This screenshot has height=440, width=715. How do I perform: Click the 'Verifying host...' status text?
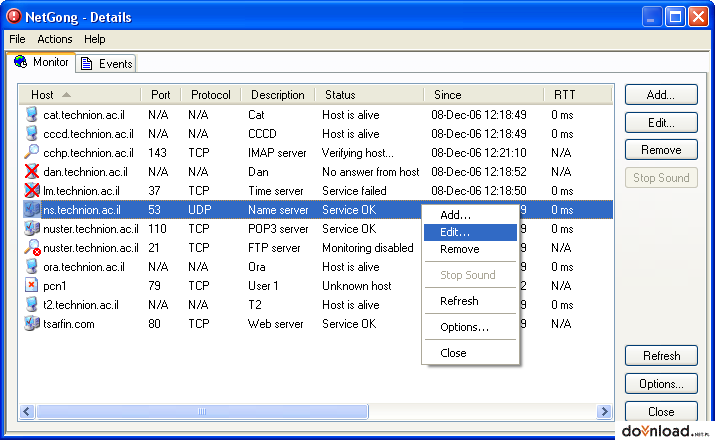click(x=358, y=153)
